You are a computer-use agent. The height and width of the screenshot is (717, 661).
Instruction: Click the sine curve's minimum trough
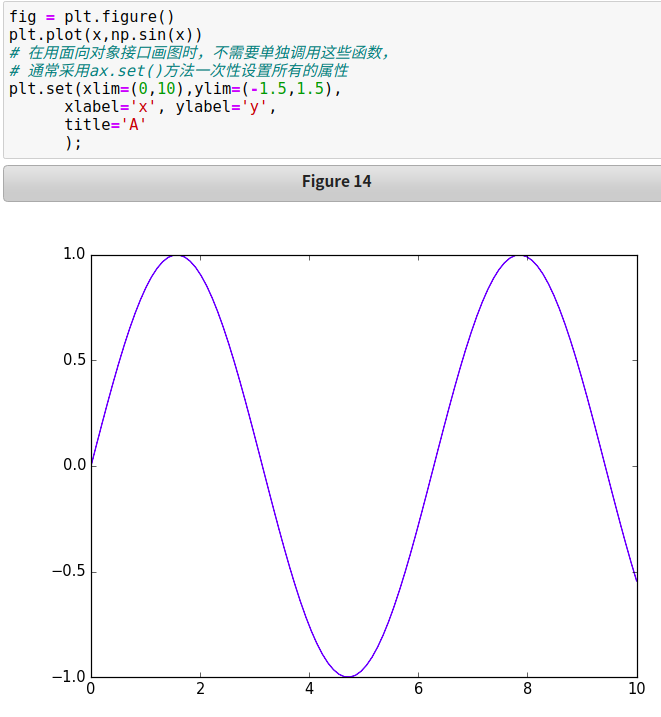[x=348, y=676]
